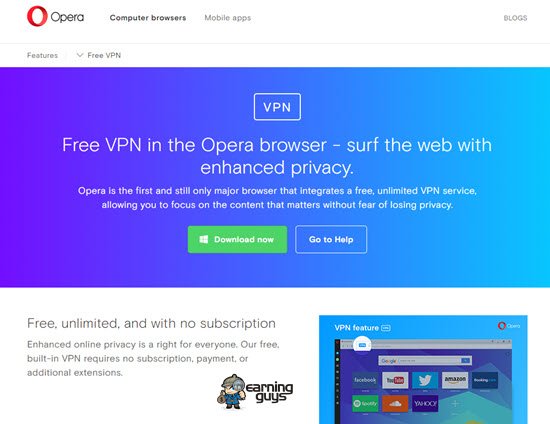
Task: Expand the Free VPN chevron dropdown
Action: 80,55
